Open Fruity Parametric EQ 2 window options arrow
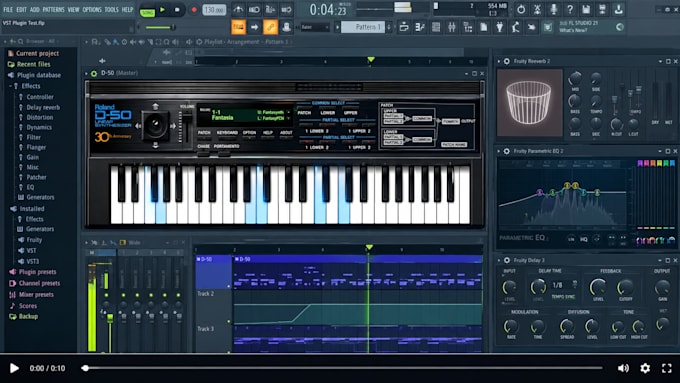The height and width of the screenshot is (383, 680). [499, 151]
